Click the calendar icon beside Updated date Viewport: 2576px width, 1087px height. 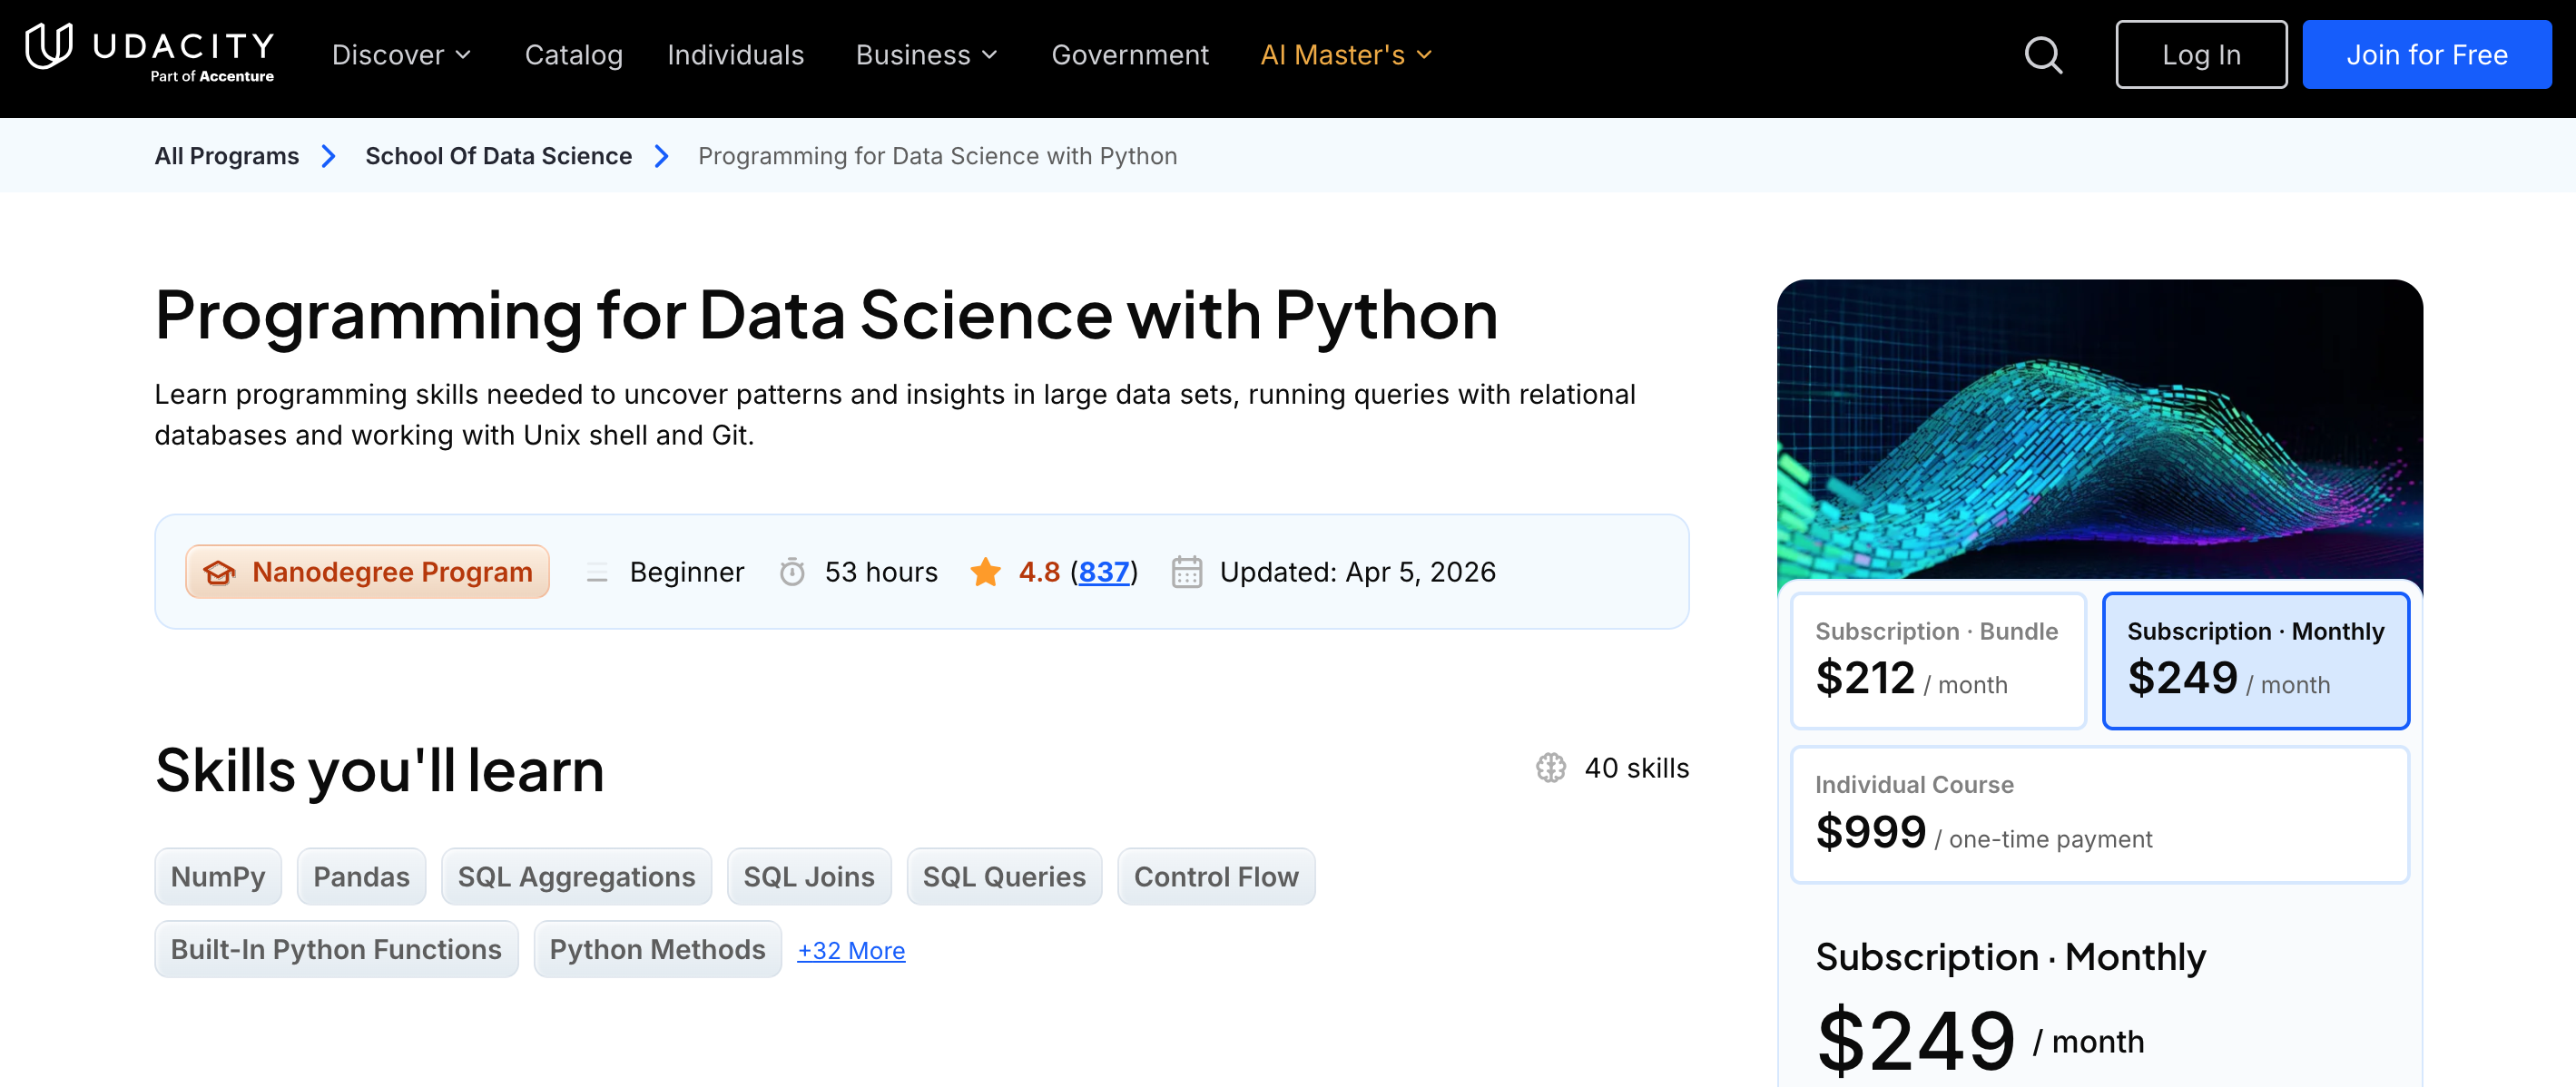[1186, 572]
